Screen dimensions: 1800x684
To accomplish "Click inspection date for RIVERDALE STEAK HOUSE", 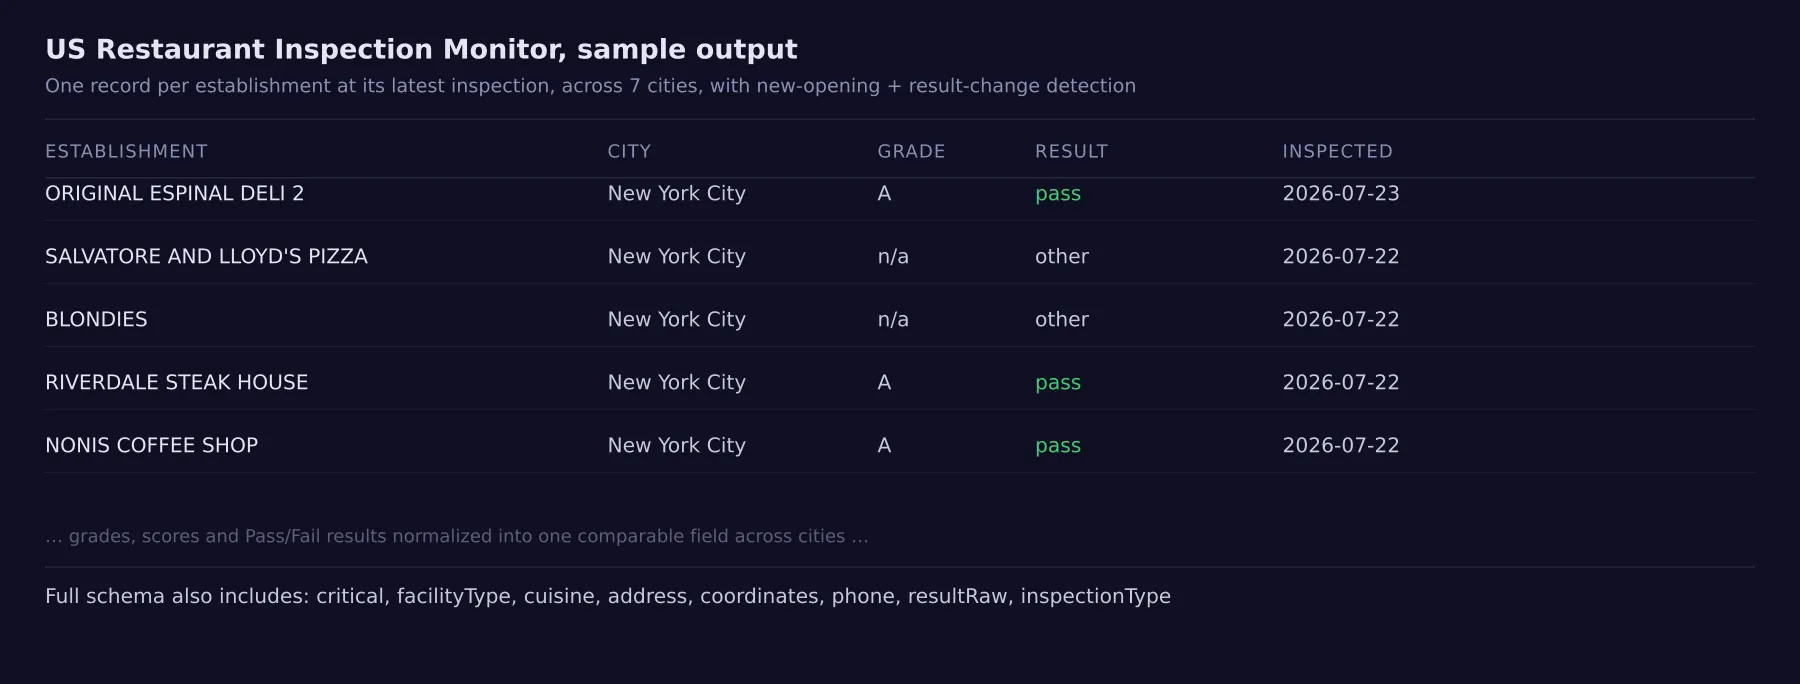I will [1341, 382].
